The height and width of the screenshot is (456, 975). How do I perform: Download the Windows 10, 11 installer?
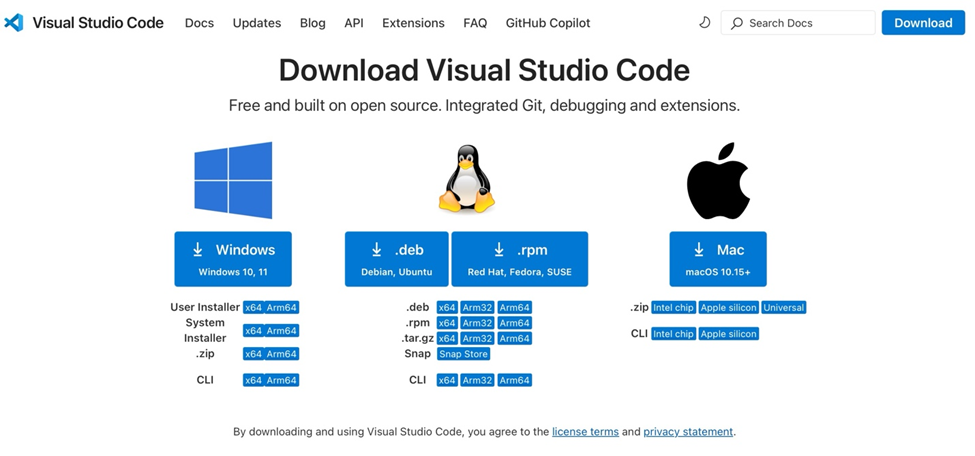pos(233,259)
